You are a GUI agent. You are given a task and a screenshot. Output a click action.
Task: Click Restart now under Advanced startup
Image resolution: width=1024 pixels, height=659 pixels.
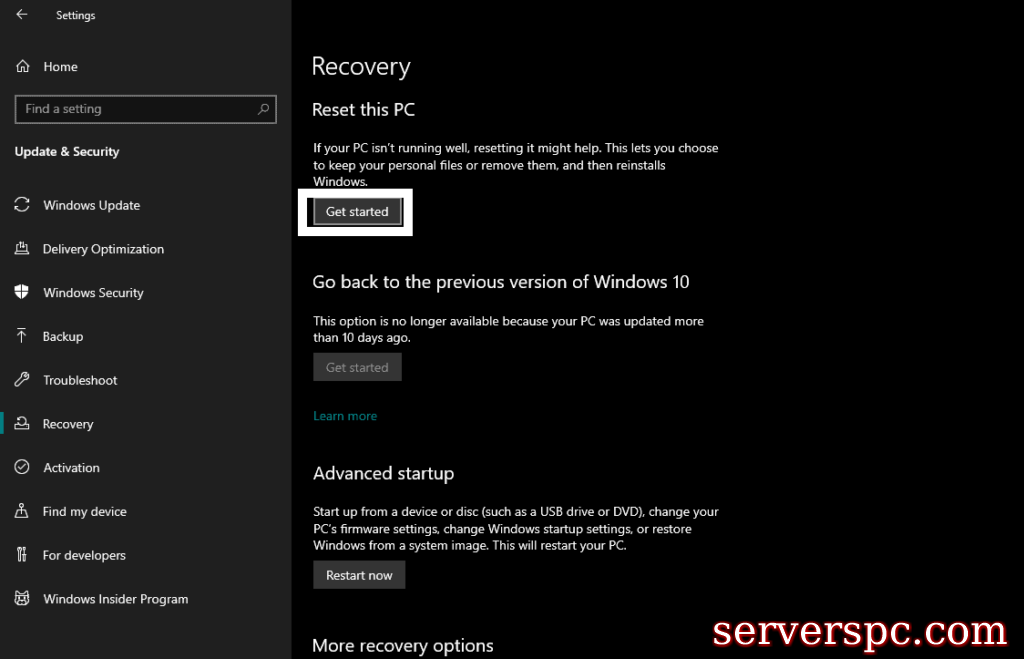(x=359, y=575)
